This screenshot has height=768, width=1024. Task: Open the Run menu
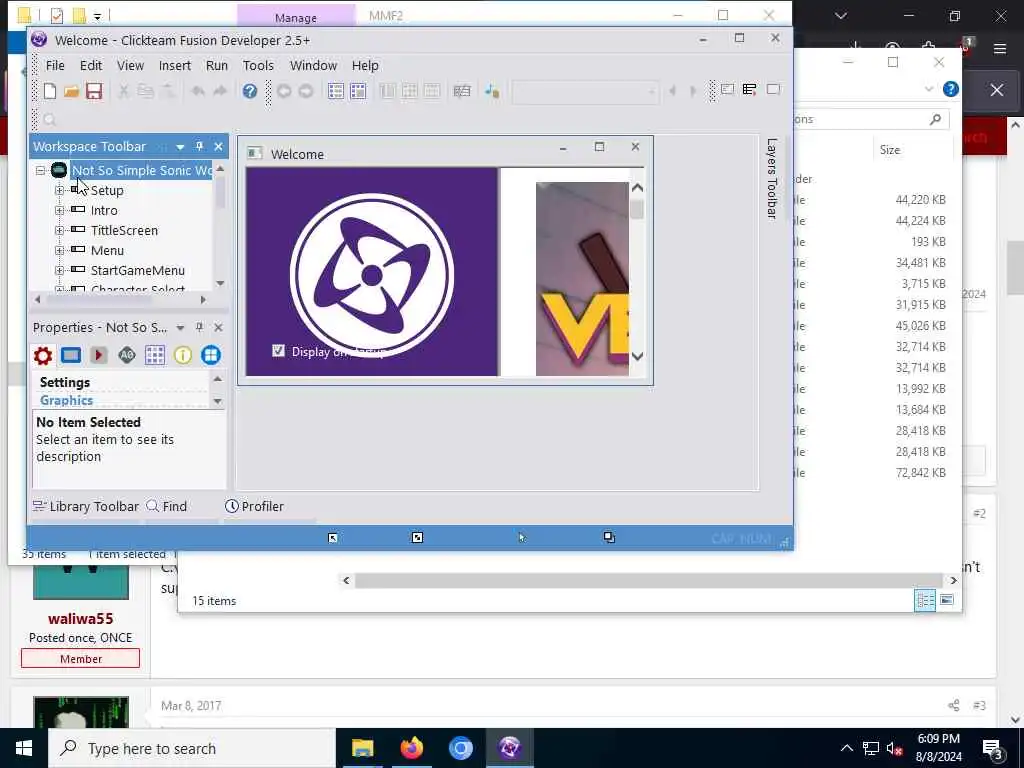pyautogui.click(x=217, y=65)
